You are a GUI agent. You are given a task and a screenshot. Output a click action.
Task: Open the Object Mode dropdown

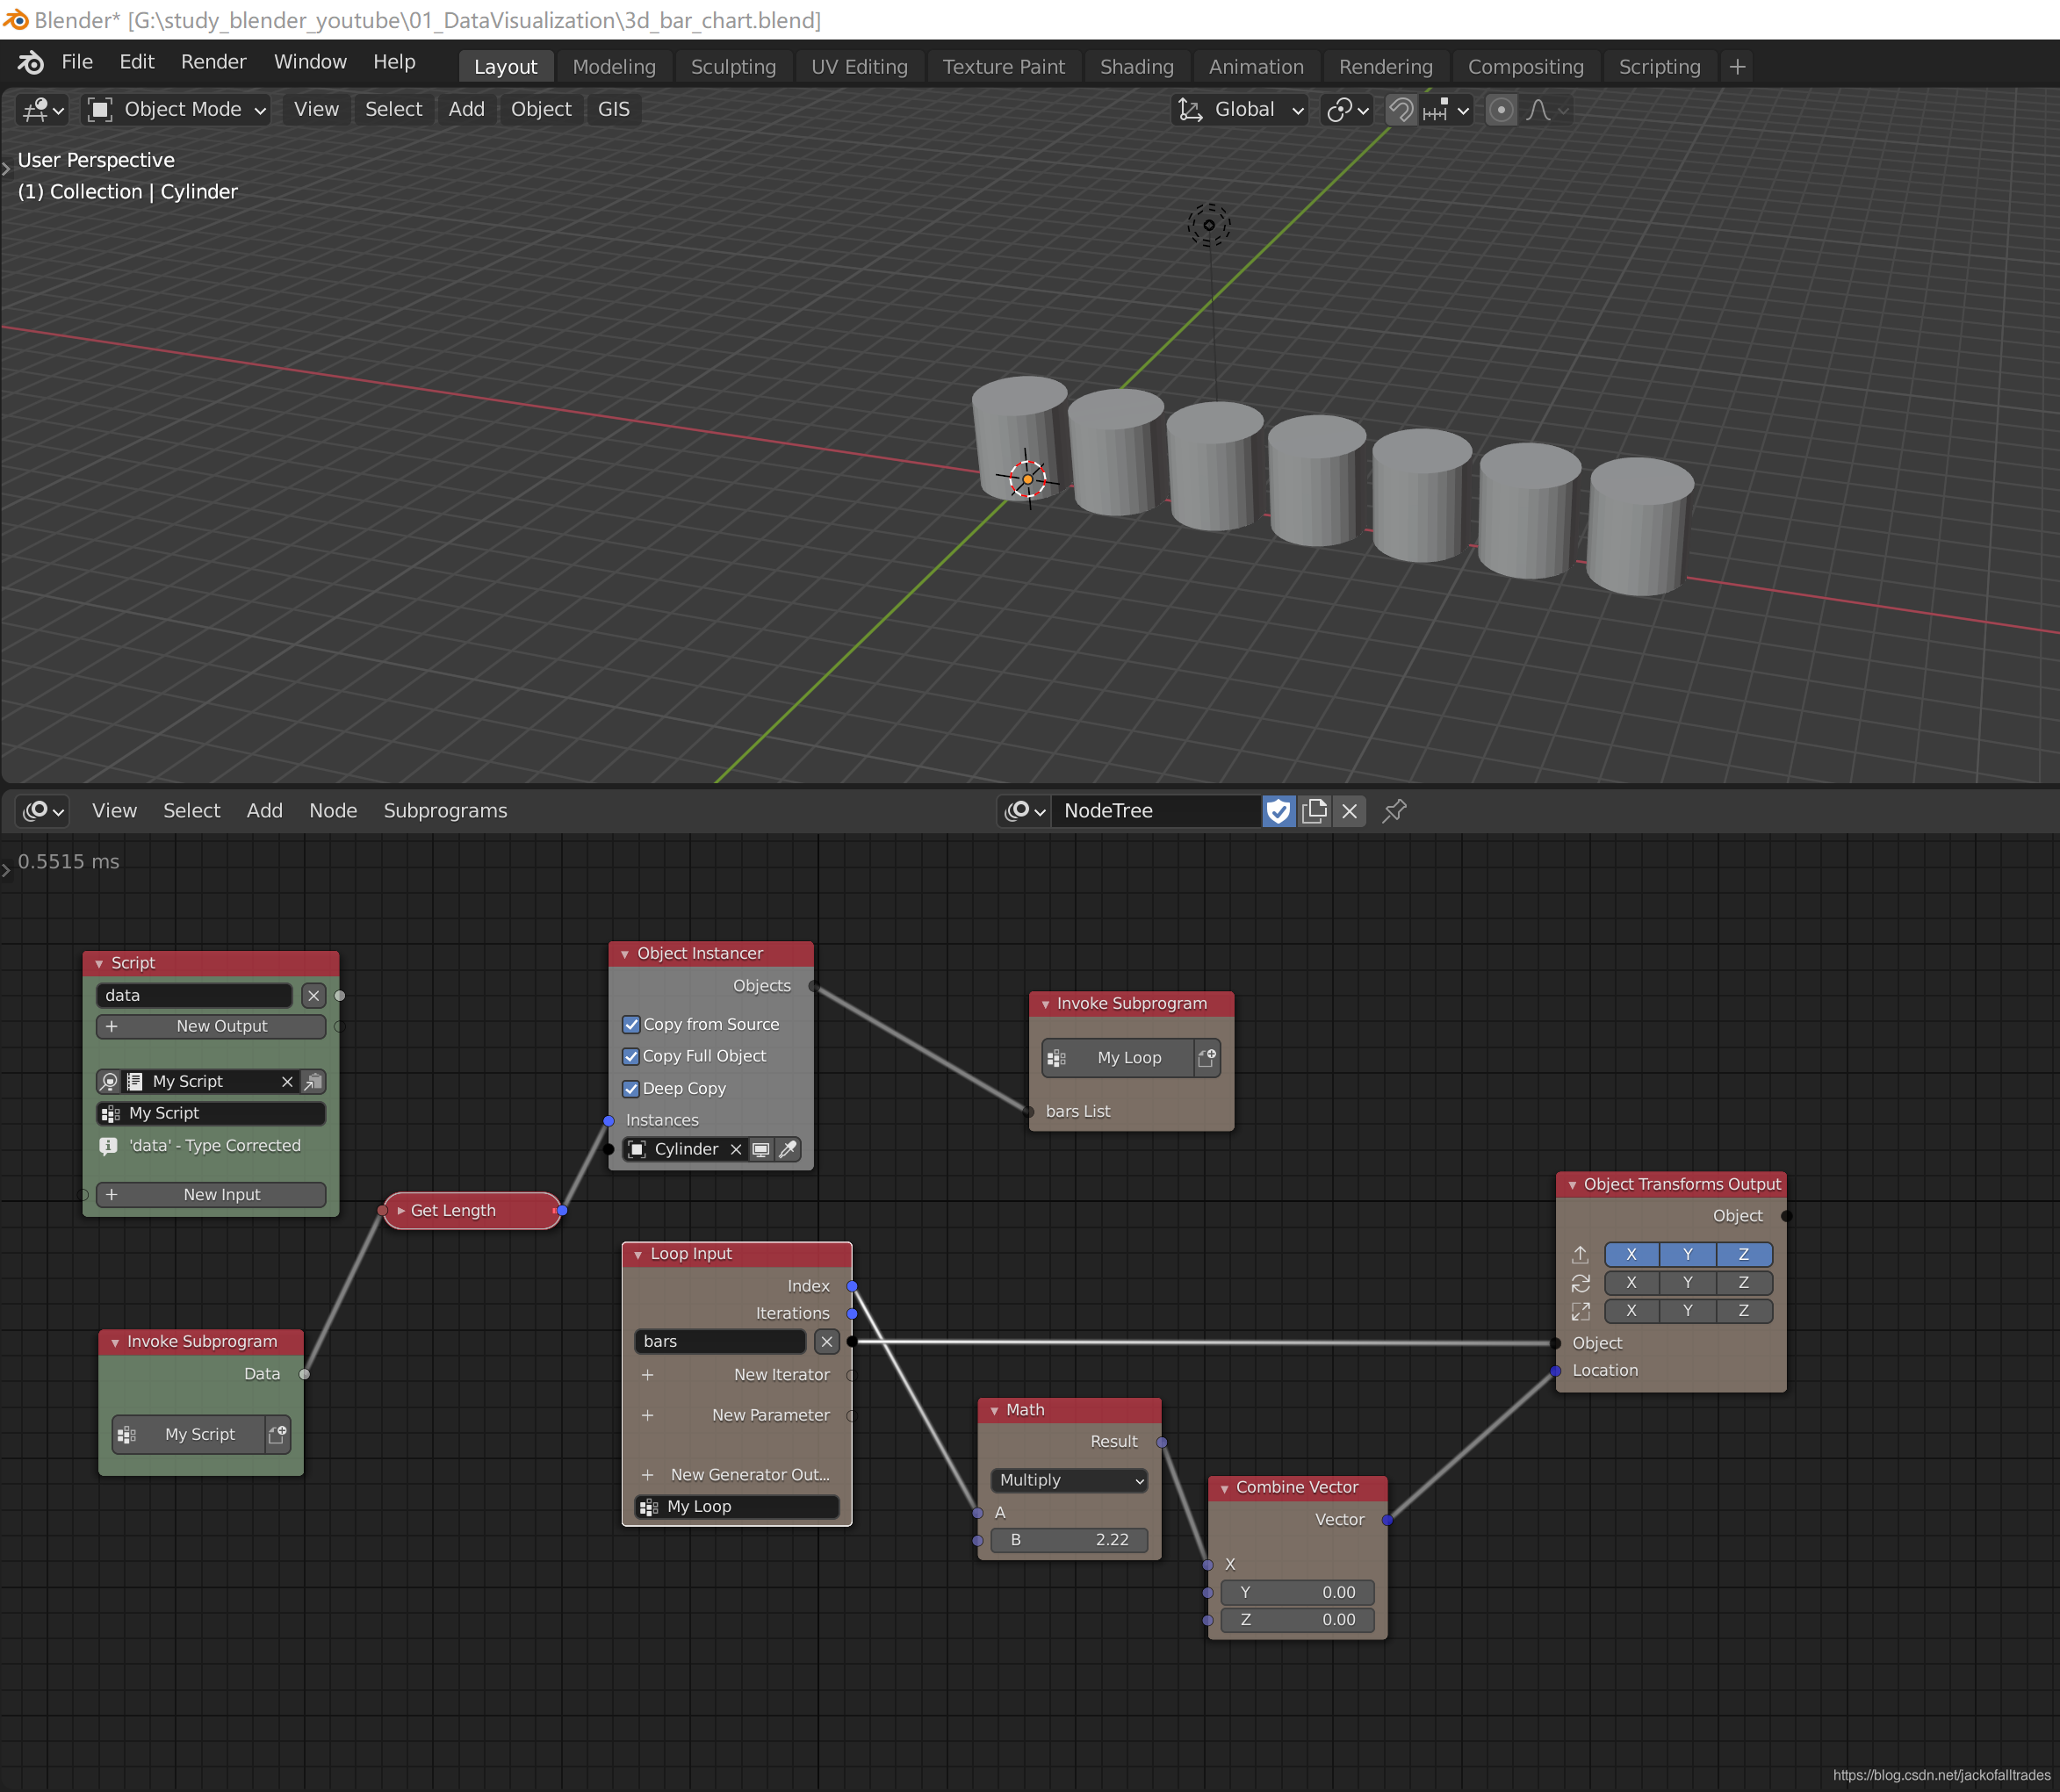[x=178, y=110]
